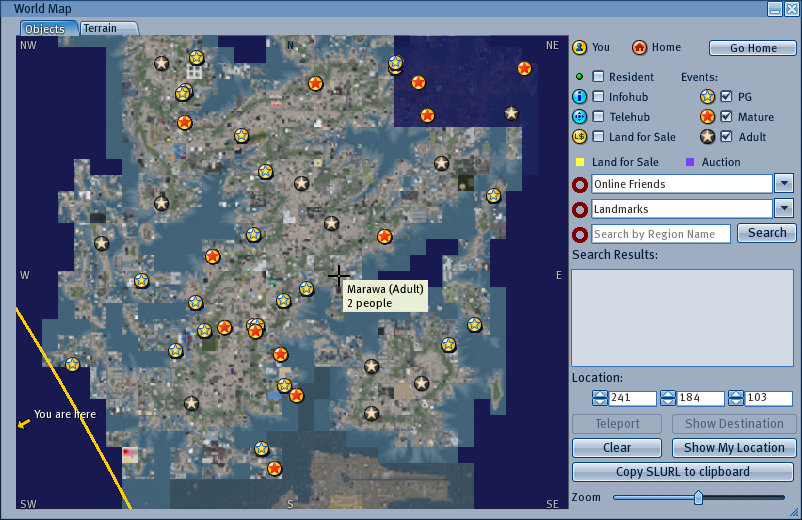Click the yellow You are here arrow
This screenshot has width=802, height=520.
pos(24,424)
